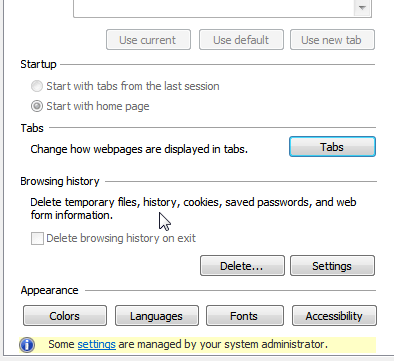Enable Delete browsing history on exit

(x=37, y=238)
